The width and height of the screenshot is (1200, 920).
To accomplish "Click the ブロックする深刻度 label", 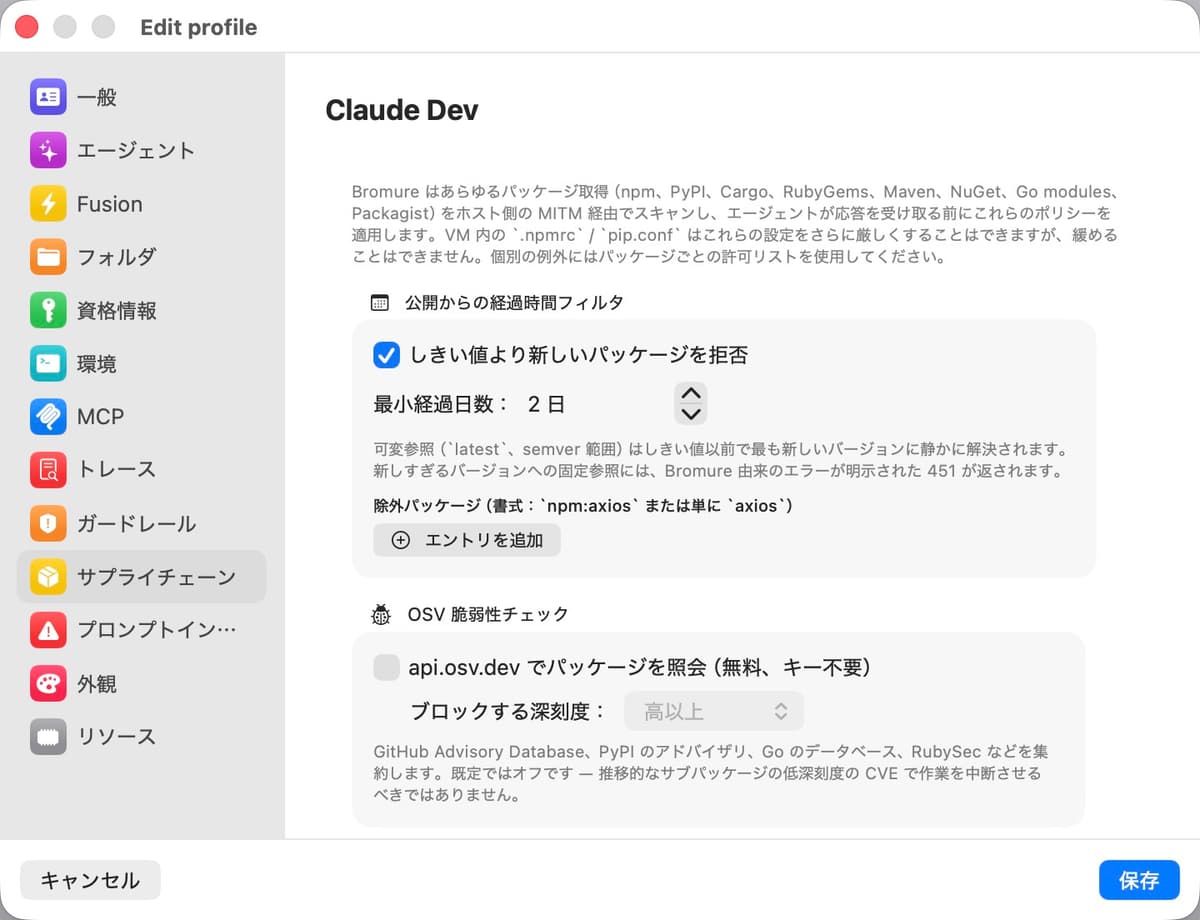I will (508, 711).
